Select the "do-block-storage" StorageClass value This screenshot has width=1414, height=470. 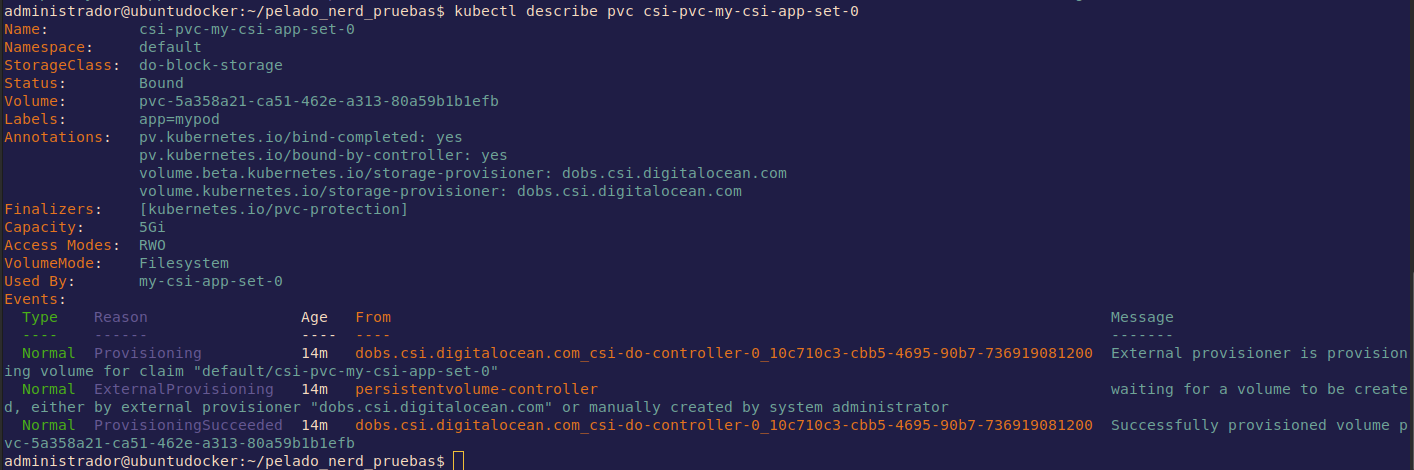[210, 65]
